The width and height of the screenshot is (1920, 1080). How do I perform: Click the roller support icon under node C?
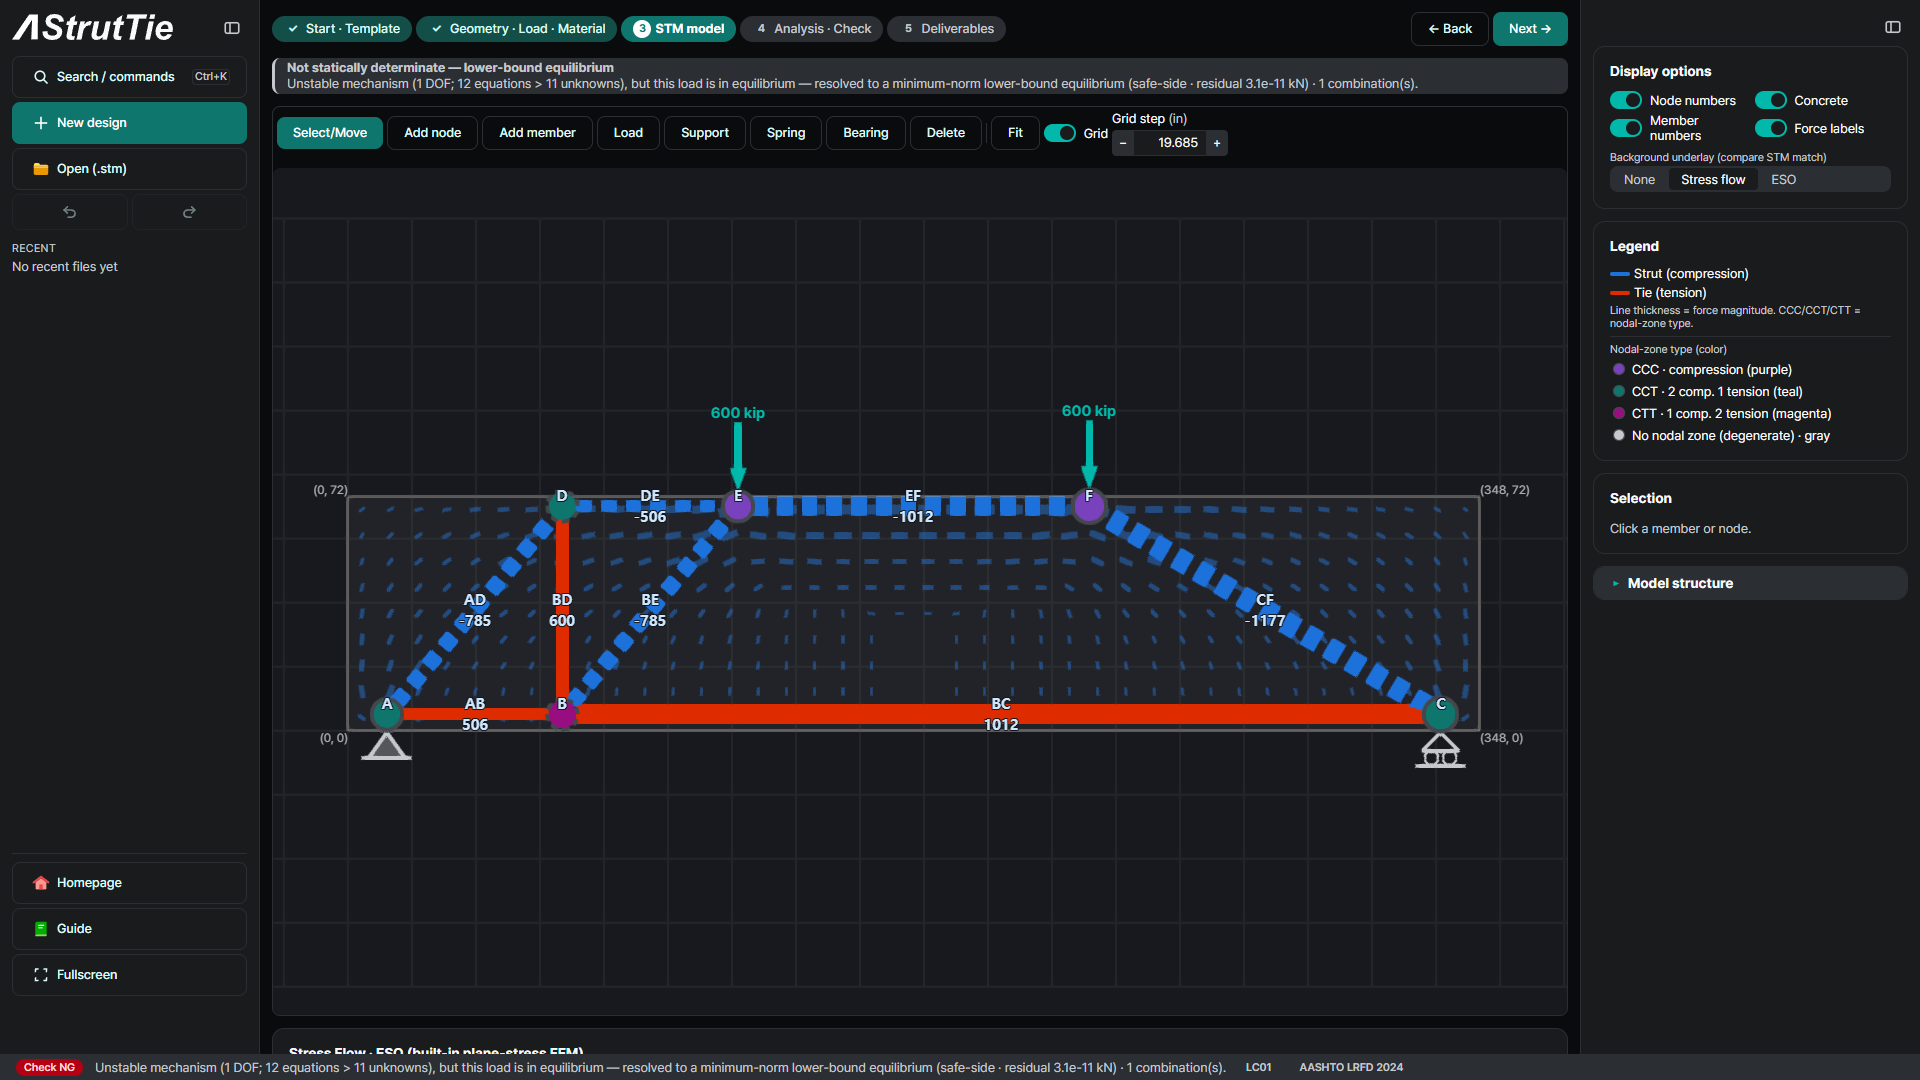pyautogui.click(x=1440, y=751)
